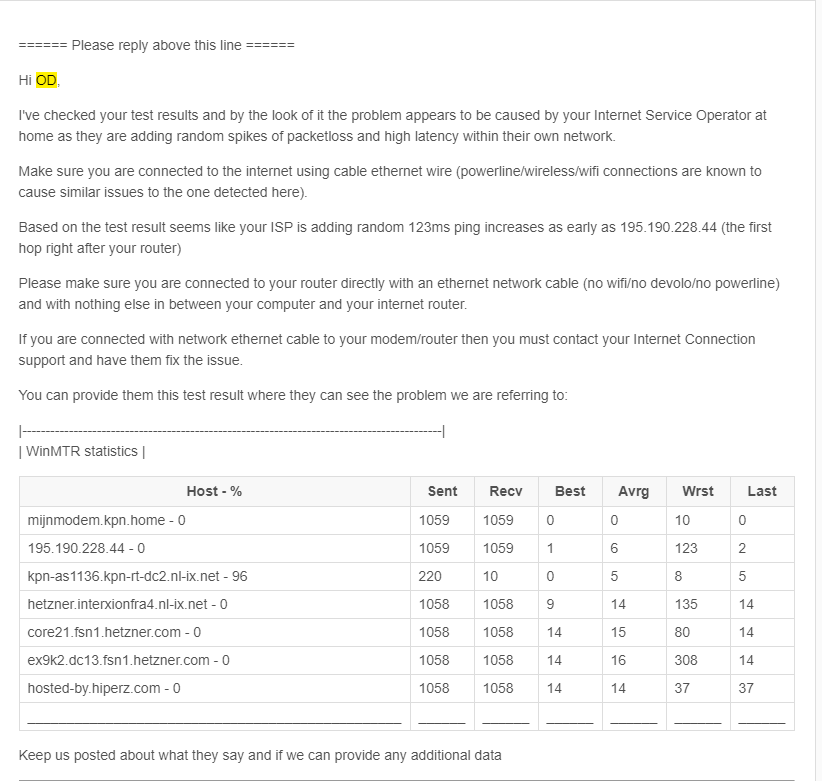Image resolution: width=822 pixels, height=781 pixels.
Task: Click the hetzner.interxionfra4.nl-ix.net host cell
Action: point(214,604)
